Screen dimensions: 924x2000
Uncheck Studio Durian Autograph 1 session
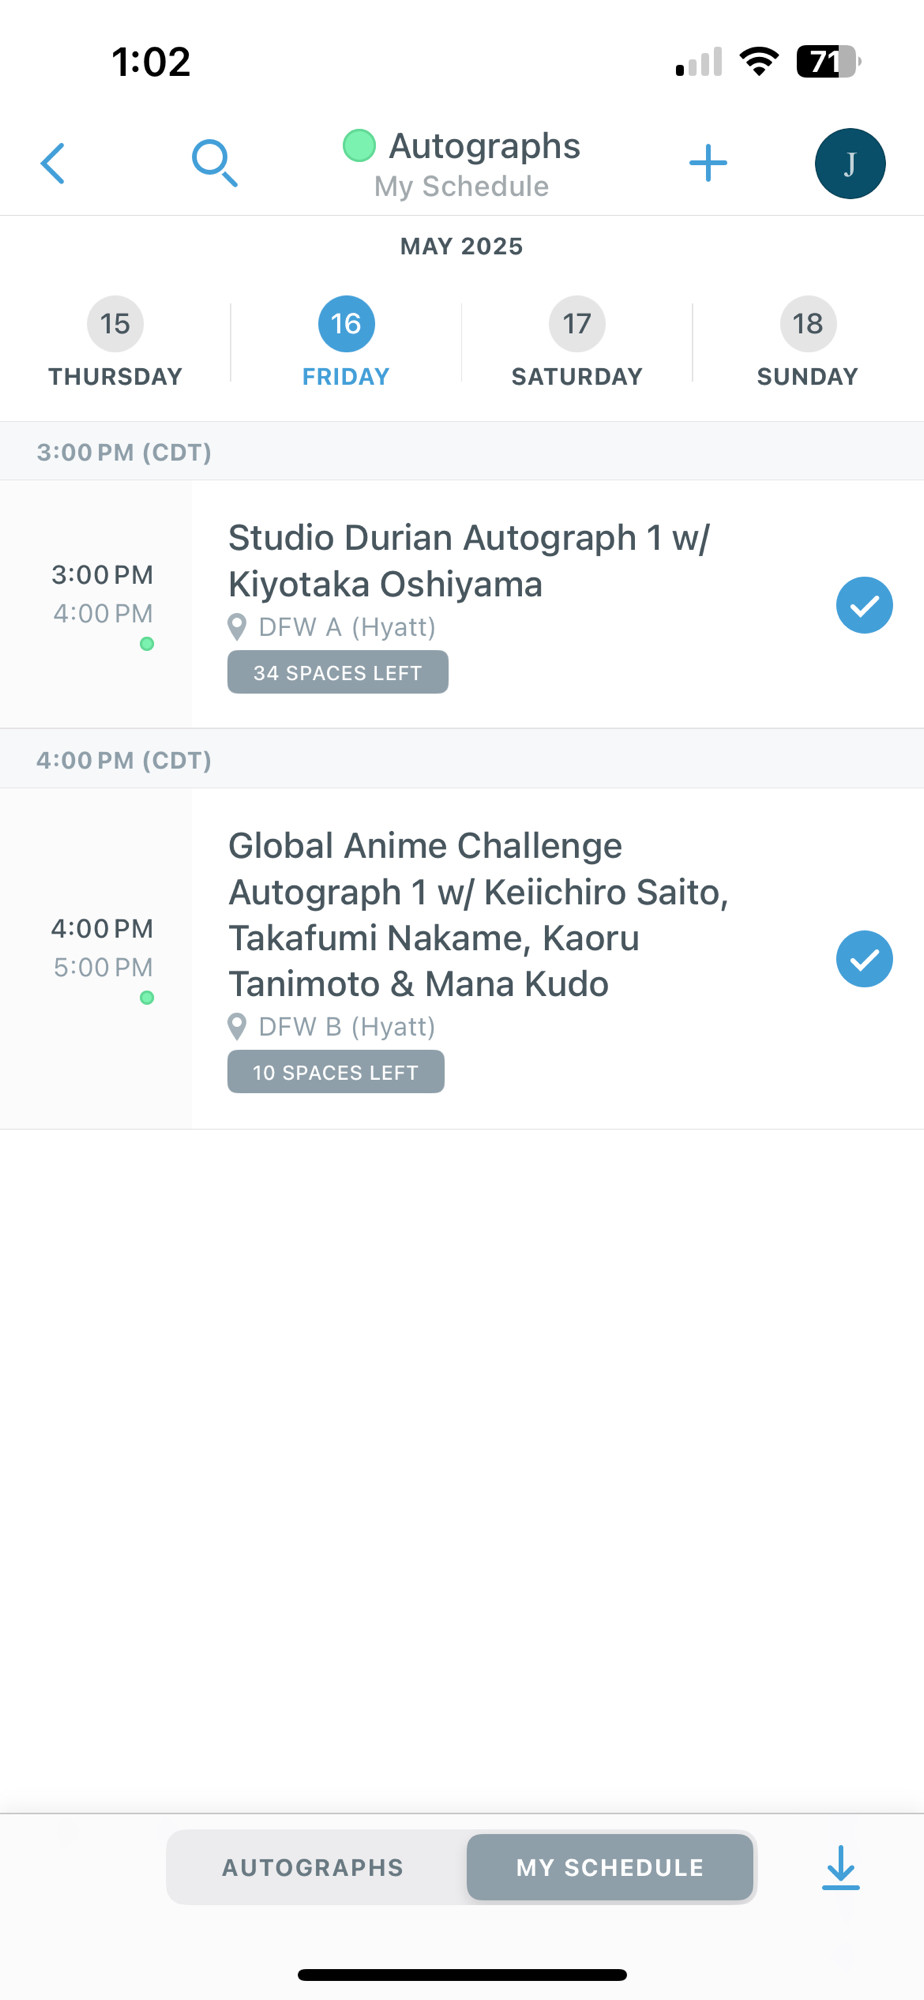pyautogui.click(x=864, y=605)
